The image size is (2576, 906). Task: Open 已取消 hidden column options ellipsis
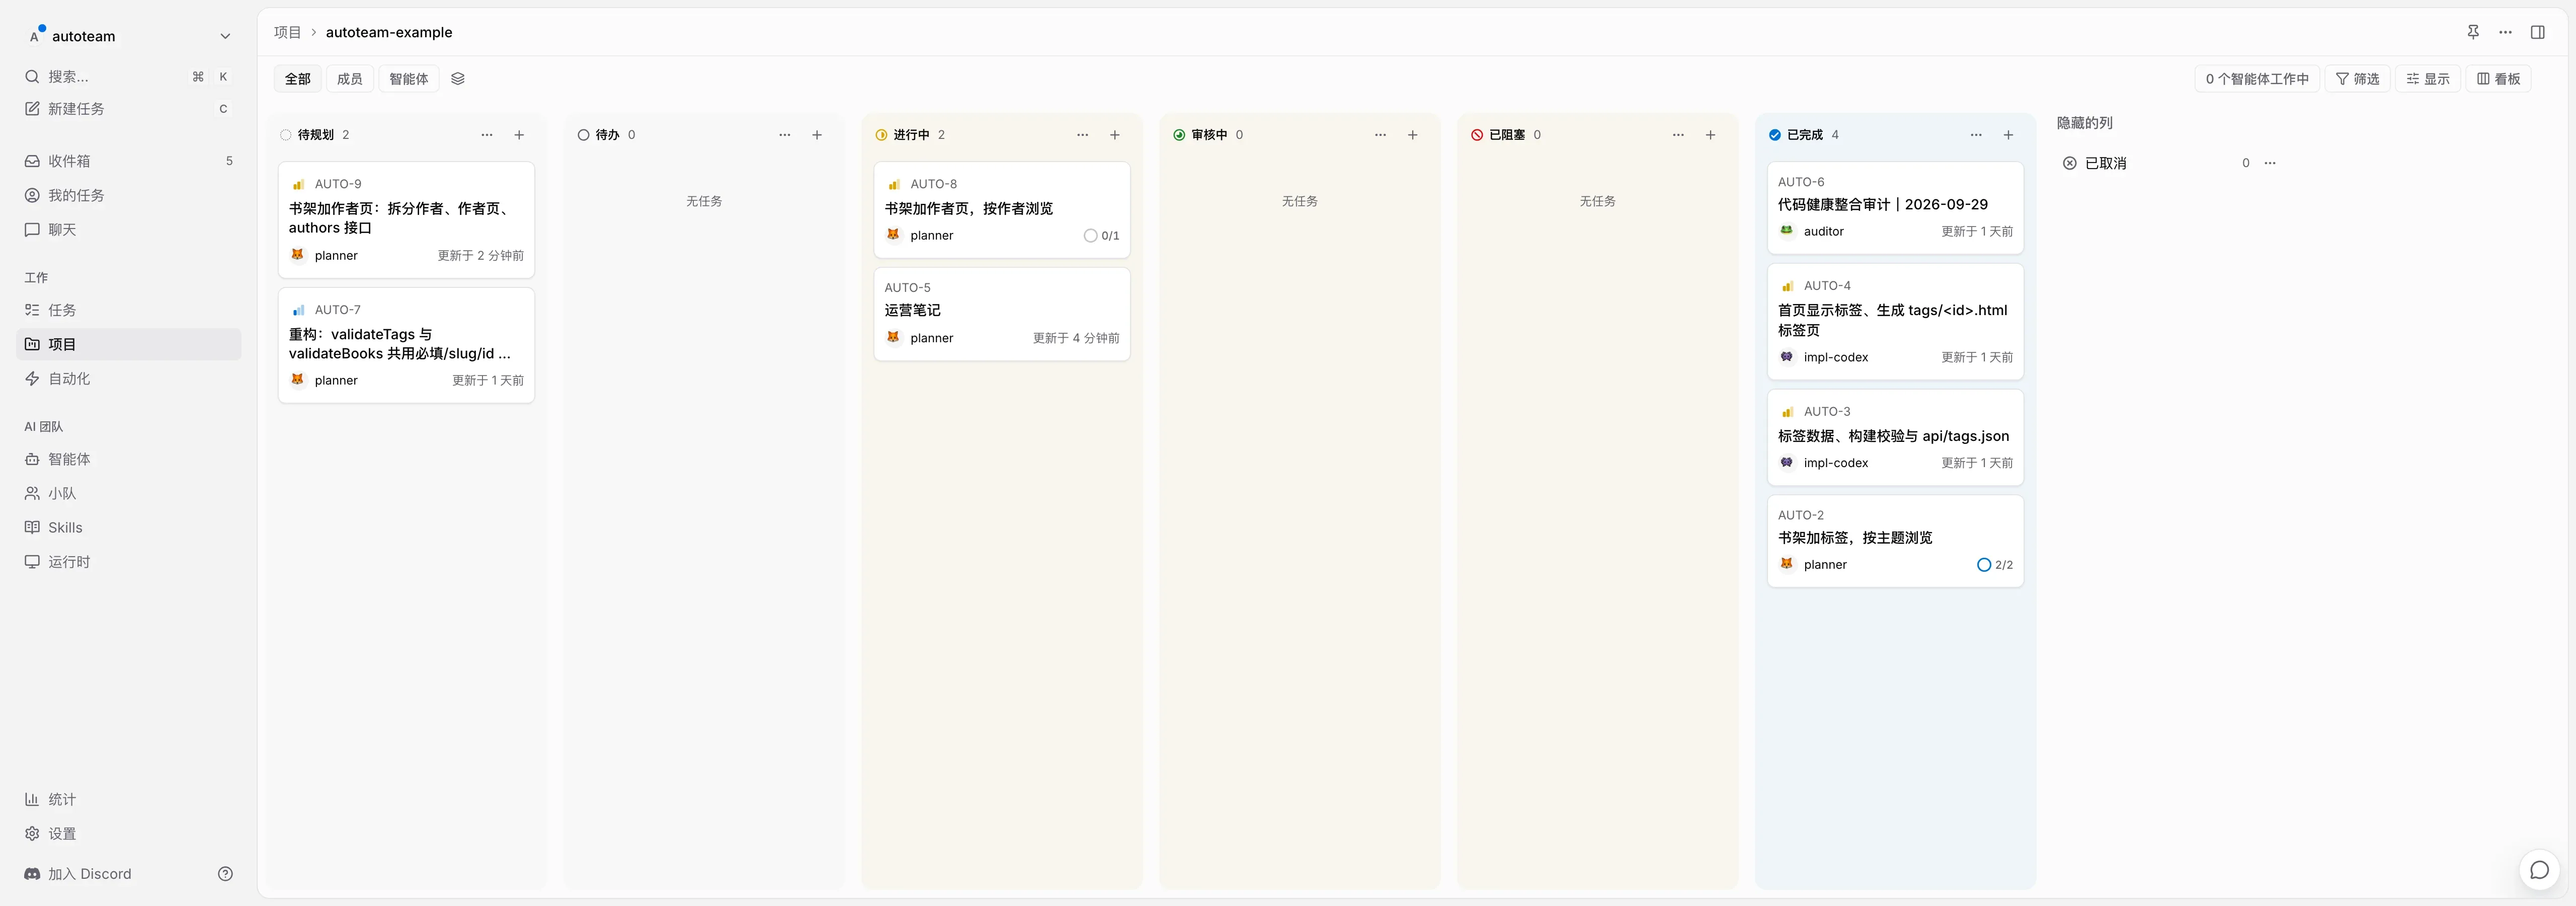click(2270, 163)
